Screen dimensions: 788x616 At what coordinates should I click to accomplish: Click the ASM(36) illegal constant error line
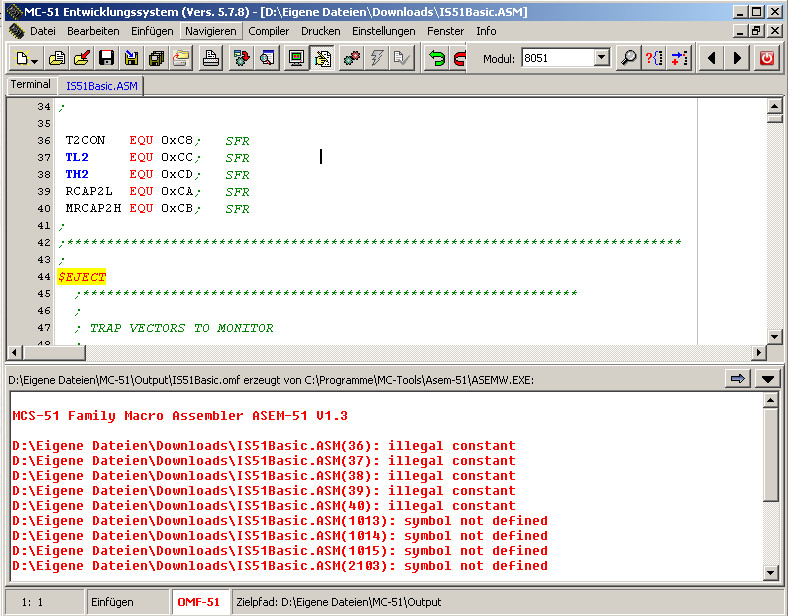[264, 446]
